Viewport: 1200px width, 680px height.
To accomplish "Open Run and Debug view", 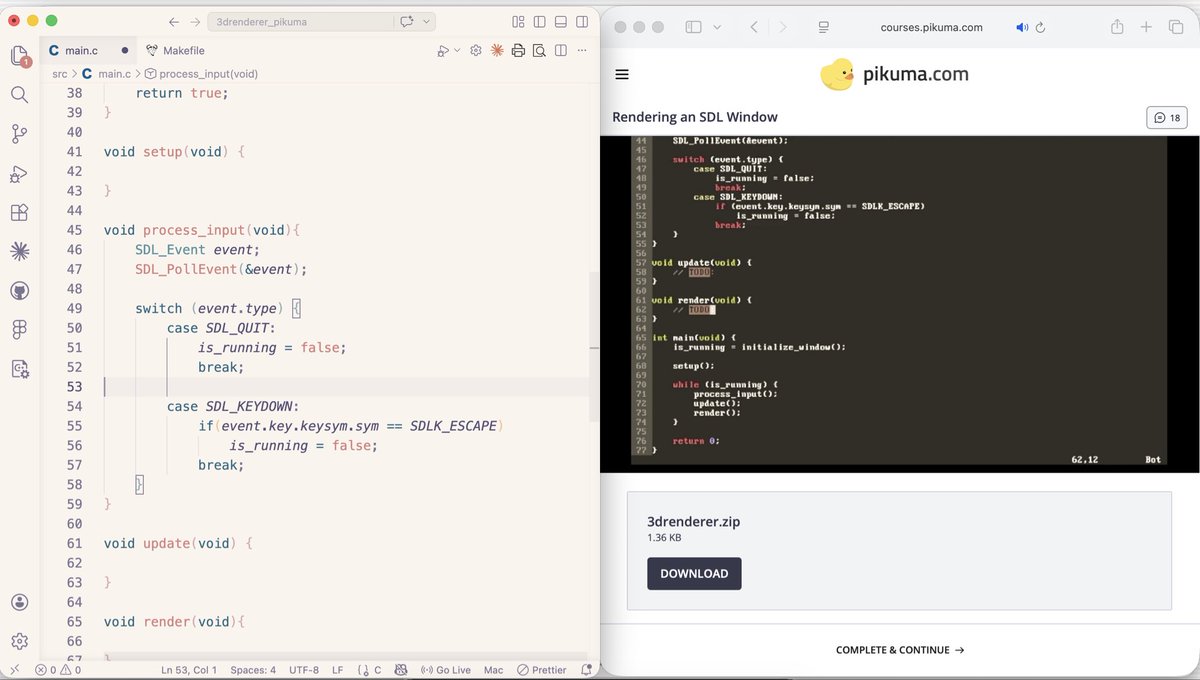I will click(x=19, y=174).
